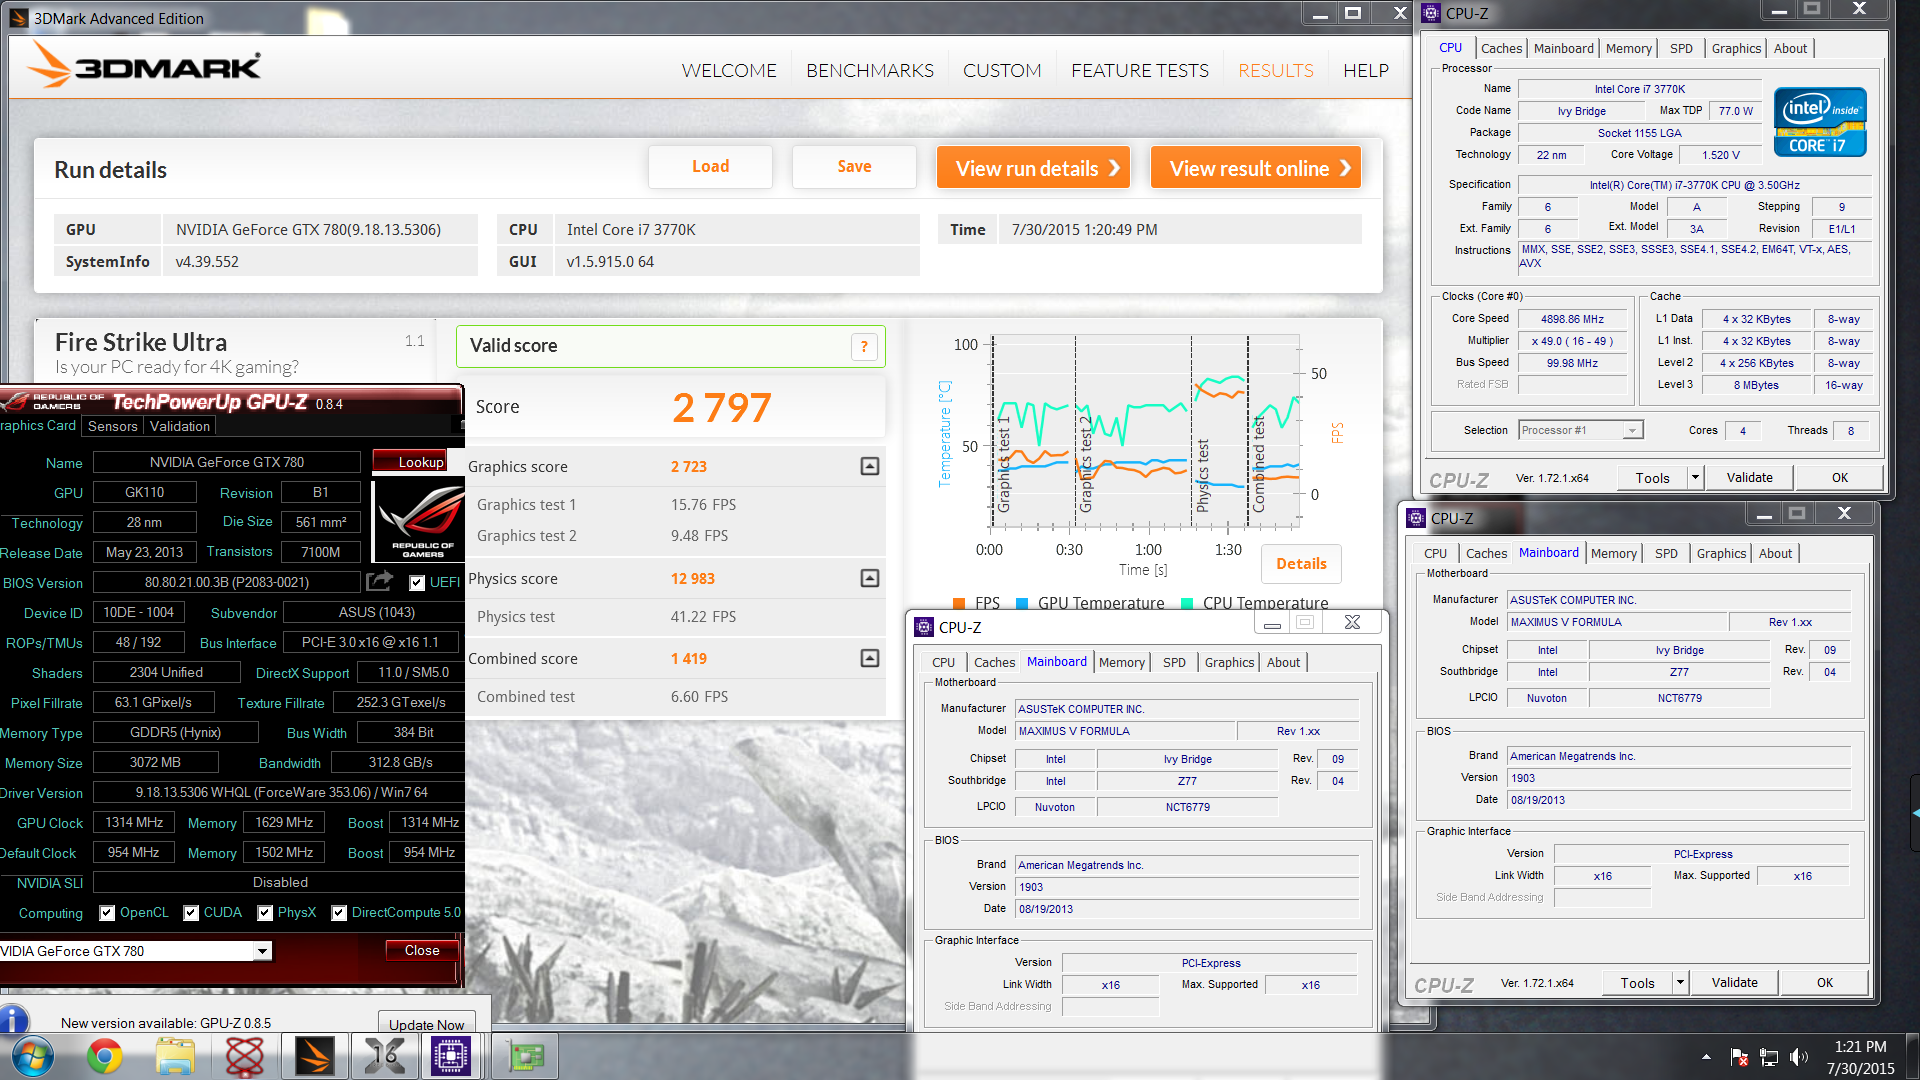The height and width of the screenshot is (1080, 1920).
Task: Toggle the DirectCompute 5.0 checkbox
Action: click(339, 913)
